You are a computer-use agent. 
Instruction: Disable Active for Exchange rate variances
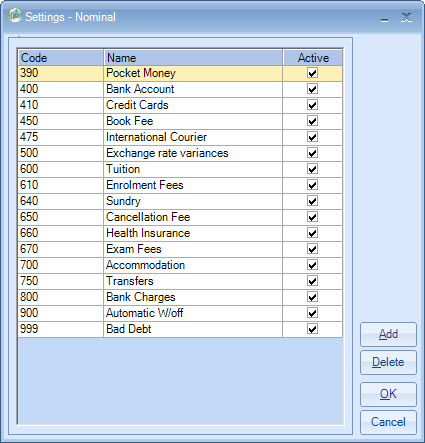[312, 153]
